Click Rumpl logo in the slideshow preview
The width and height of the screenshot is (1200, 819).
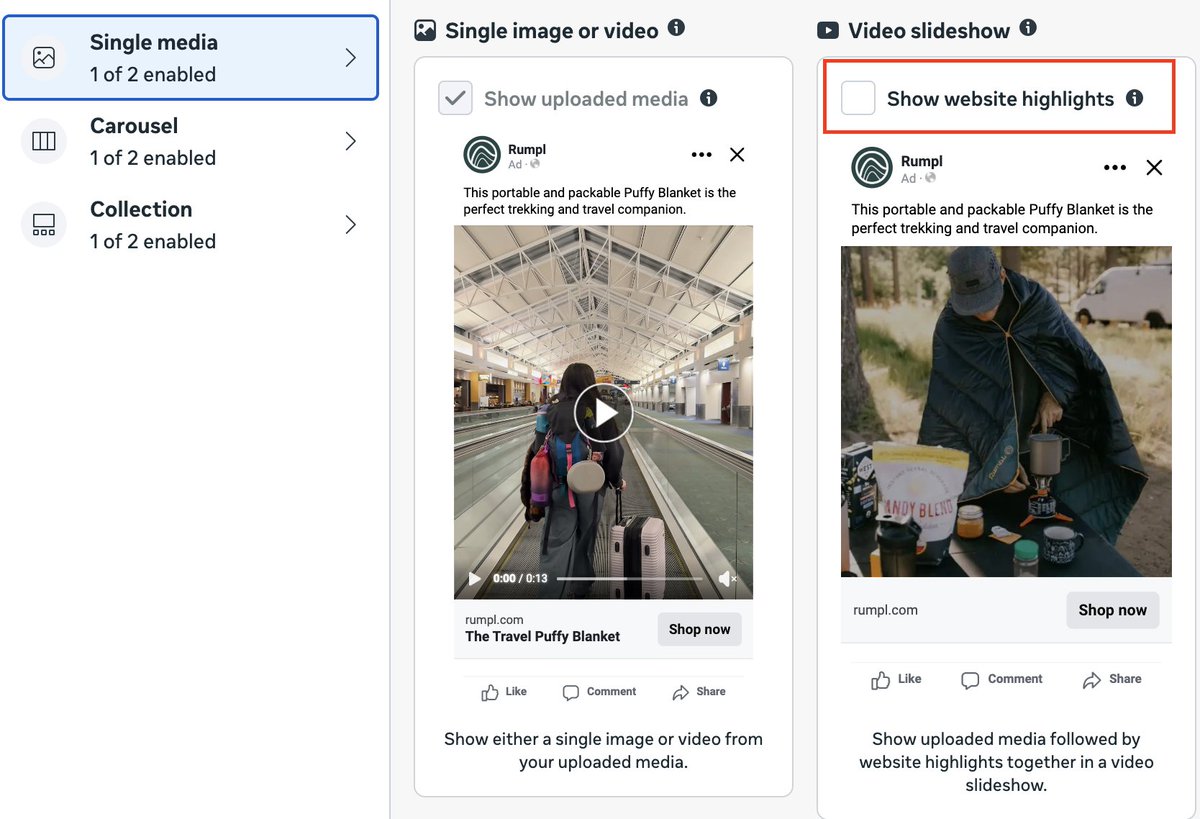871,167
